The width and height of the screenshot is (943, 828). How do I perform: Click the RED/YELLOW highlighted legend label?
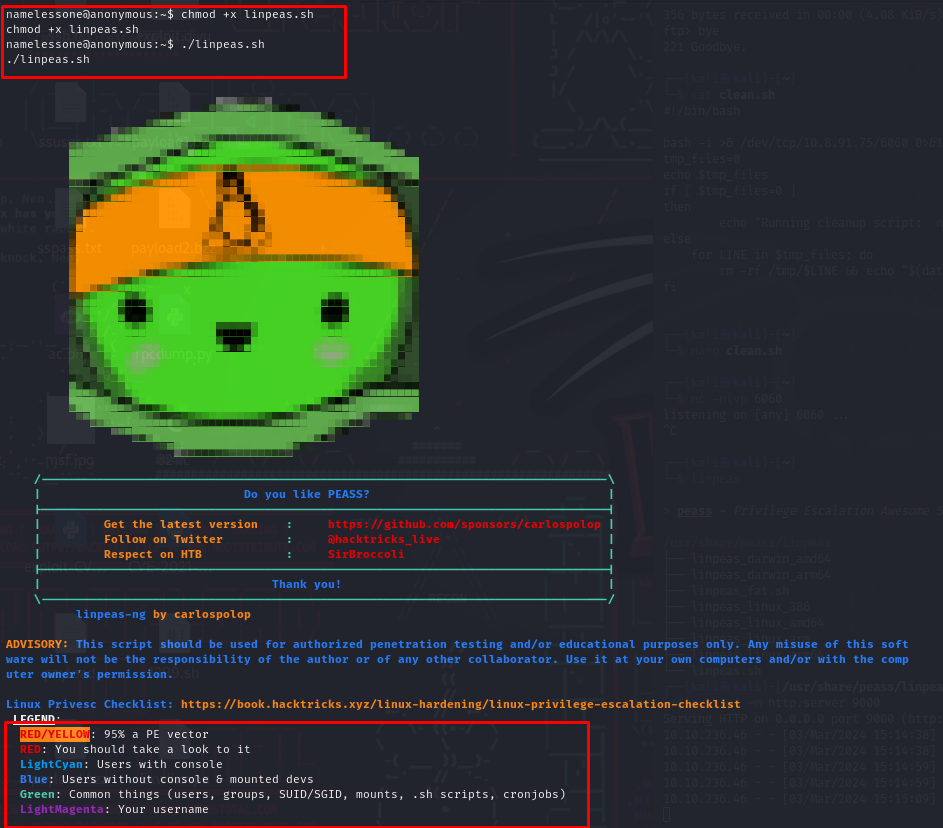[x=55, y=734]
